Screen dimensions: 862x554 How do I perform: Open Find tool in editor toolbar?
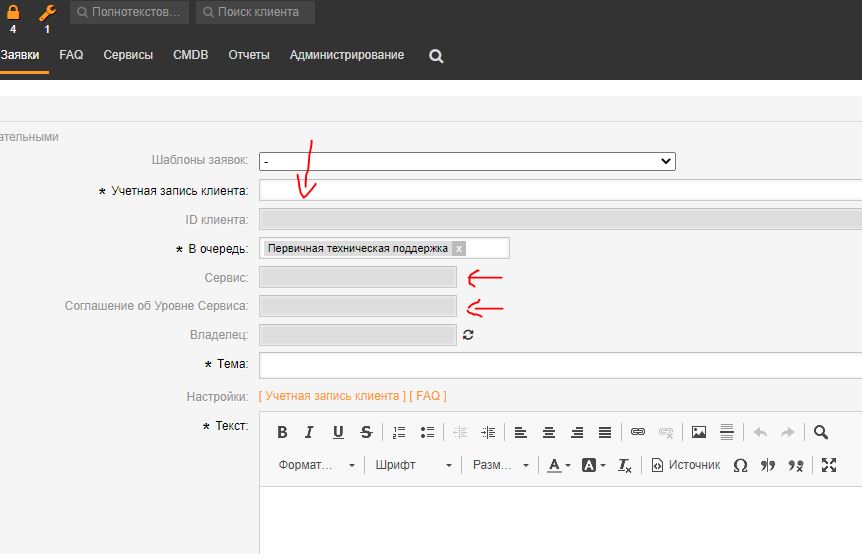[x=821, y=433]
